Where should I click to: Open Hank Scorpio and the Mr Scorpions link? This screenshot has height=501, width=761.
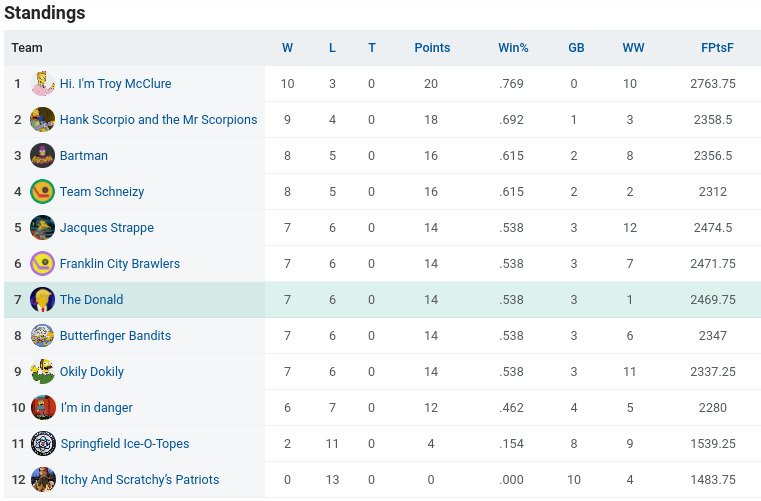click(x=158, y=120)
